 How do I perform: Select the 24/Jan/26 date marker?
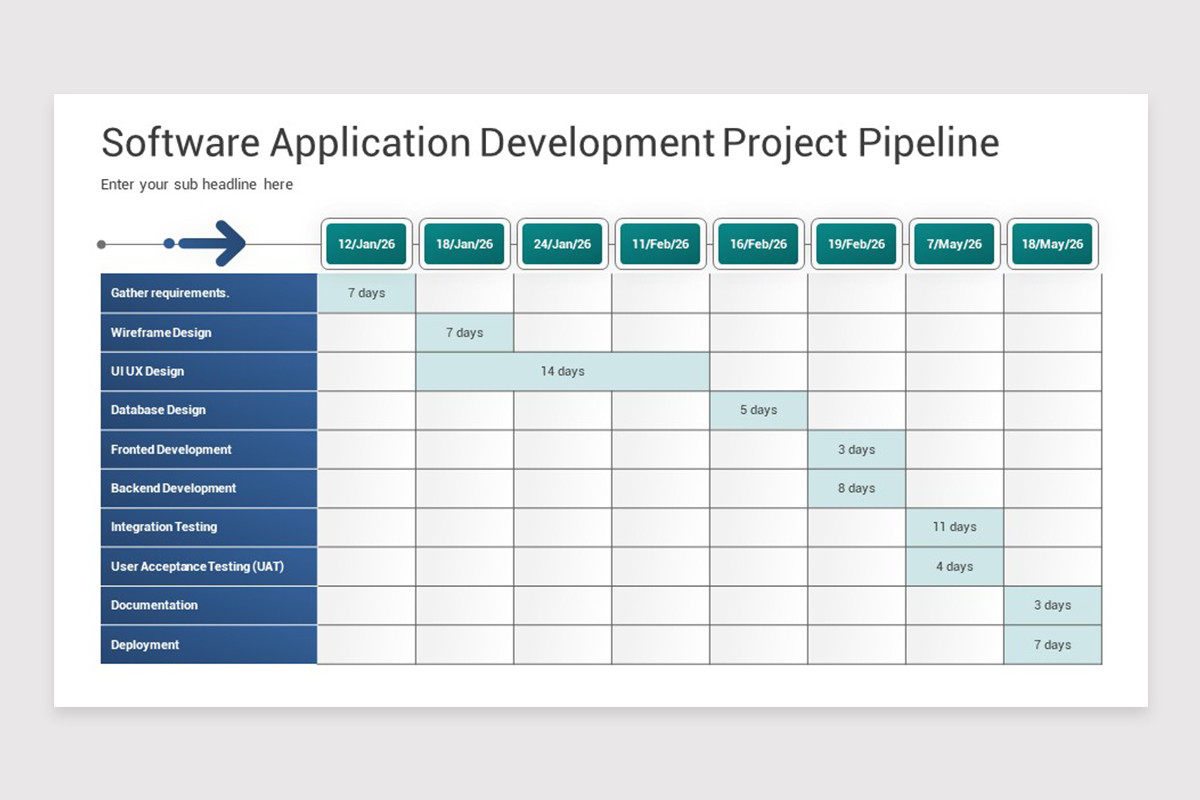[561, 243]
